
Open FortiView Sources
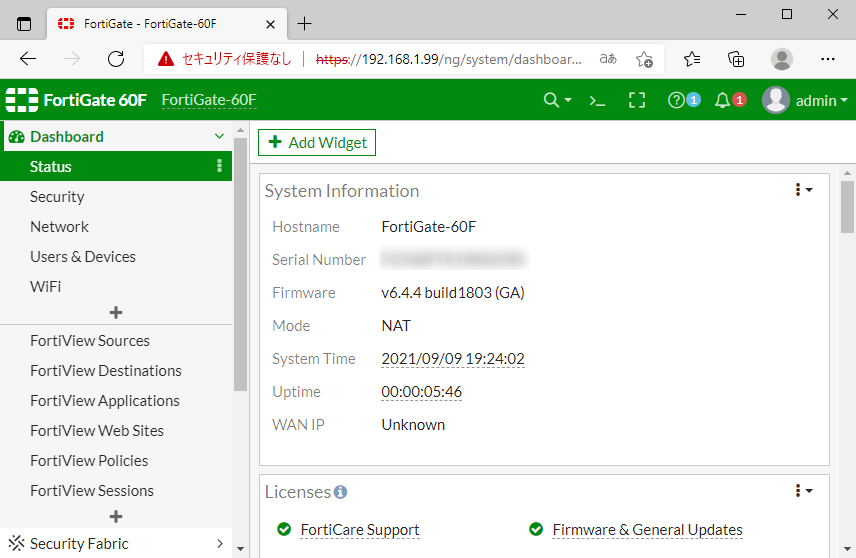[x=90, y=341]
